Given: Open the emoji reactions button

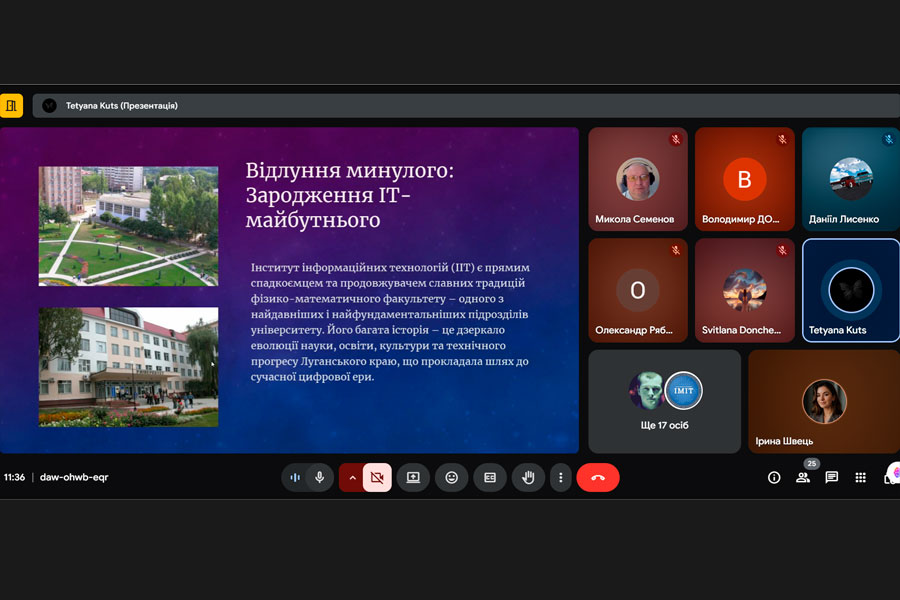Looking at the screenshot, I should tap(452, 477).
